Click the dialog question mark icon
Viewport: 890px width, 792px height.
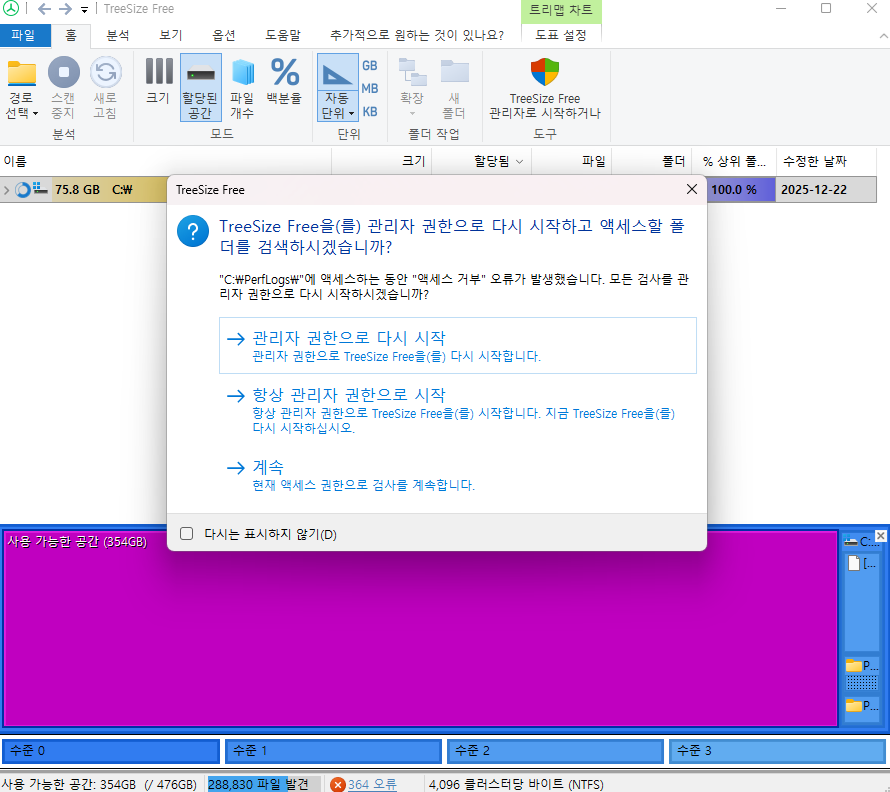193,231
